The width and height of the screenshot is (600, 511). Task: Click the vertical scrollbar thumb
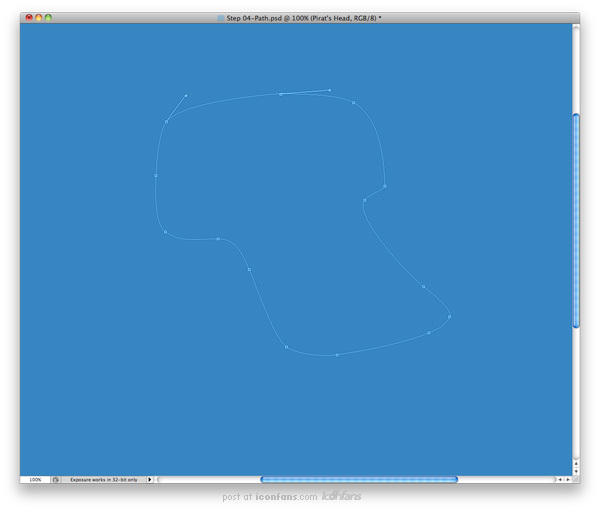coord(576,220)
